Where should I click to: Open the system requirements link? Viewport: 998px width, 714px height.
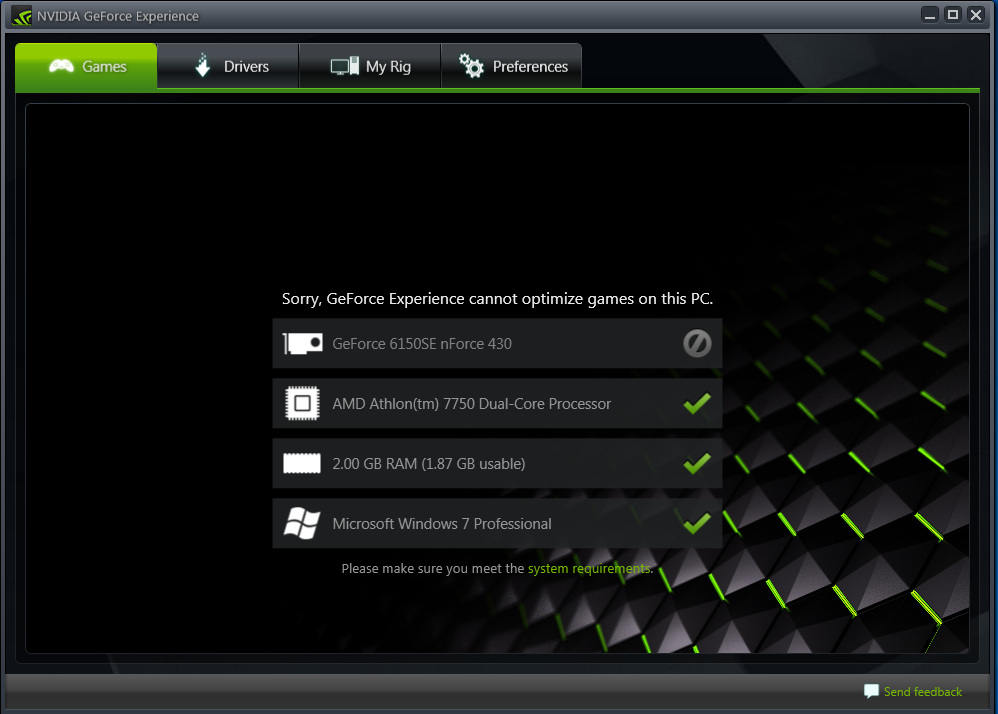coord(590,568)
